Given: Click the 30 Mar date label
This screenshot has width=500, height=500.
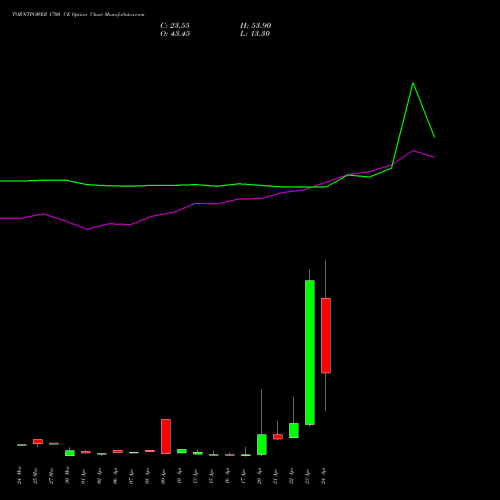Looking at the screenshot, I should tap(67, 476).
